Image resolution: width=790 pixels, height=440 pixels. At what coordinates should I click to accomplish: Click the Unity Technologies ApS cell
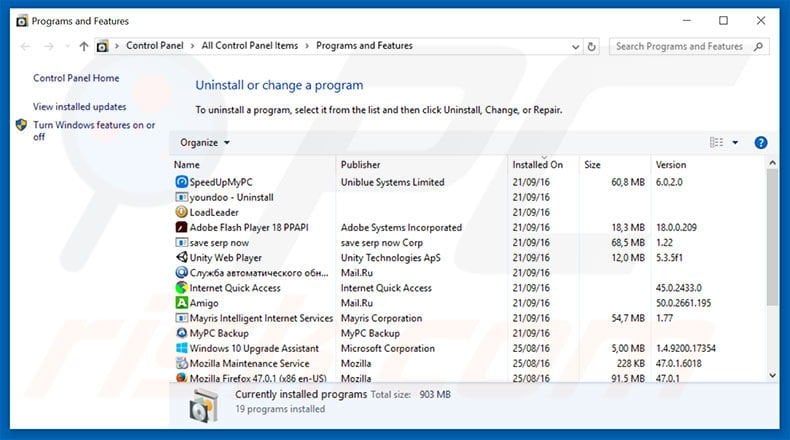tap(390, 258)
